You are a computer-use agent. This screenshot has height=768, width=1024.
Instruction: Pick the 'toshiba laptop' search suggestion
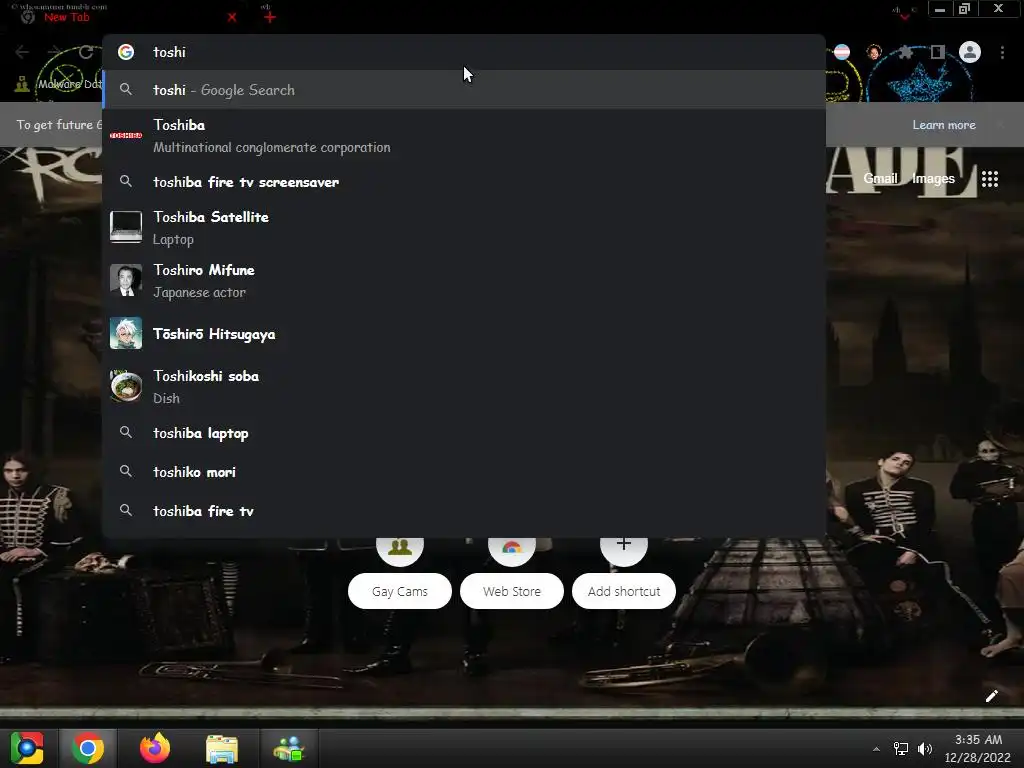click(x=464, y=433)
